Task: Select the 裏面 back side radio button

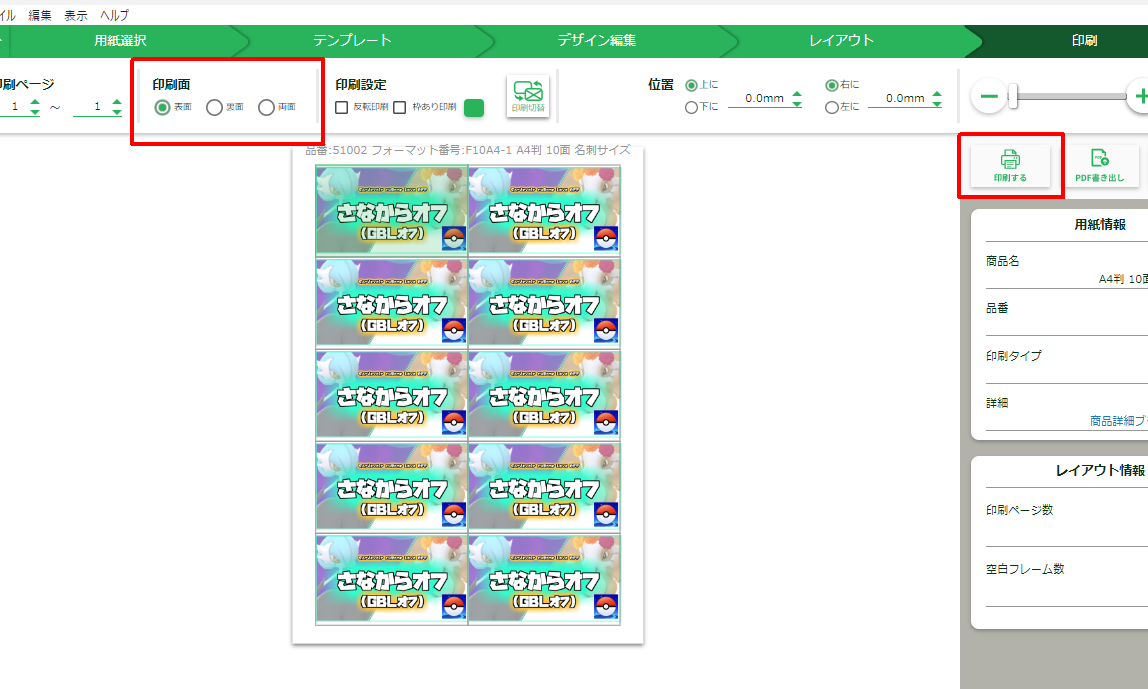Action: click(214, 108)
